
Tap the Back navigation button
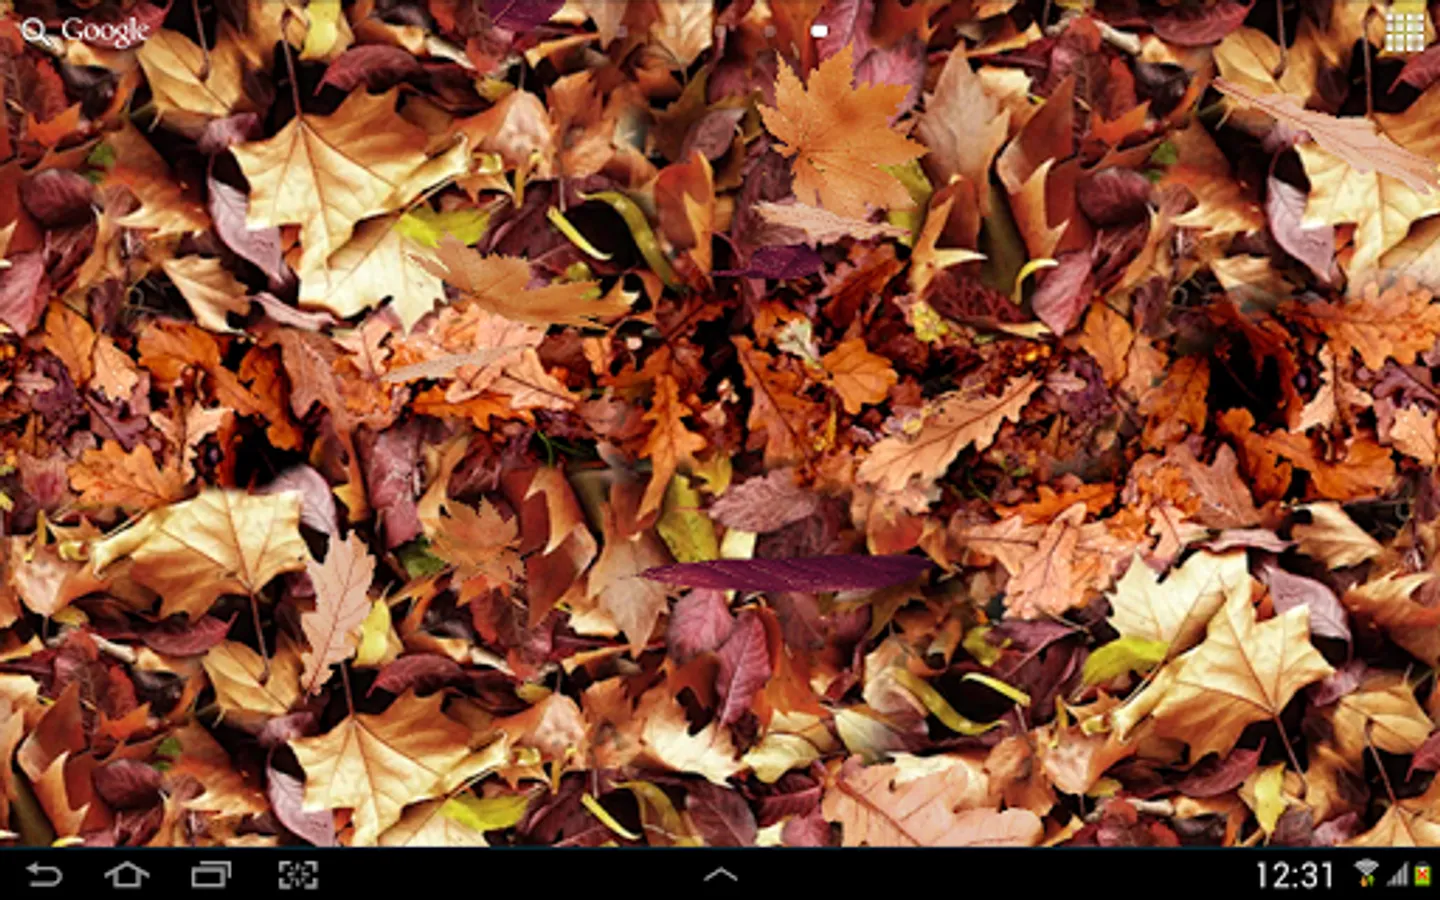tap(43, 875)
